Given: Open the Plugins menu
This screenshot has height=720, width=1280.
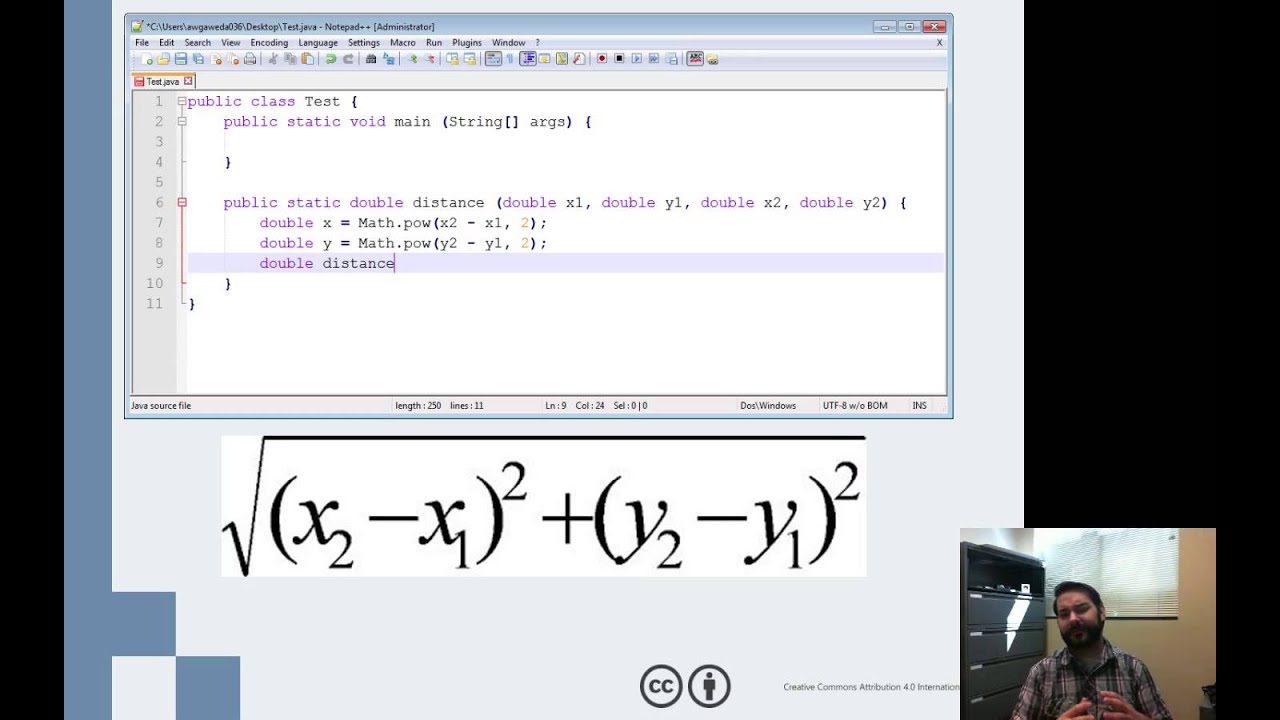Looking at the screenshot, I should click(x=467, y=43).
